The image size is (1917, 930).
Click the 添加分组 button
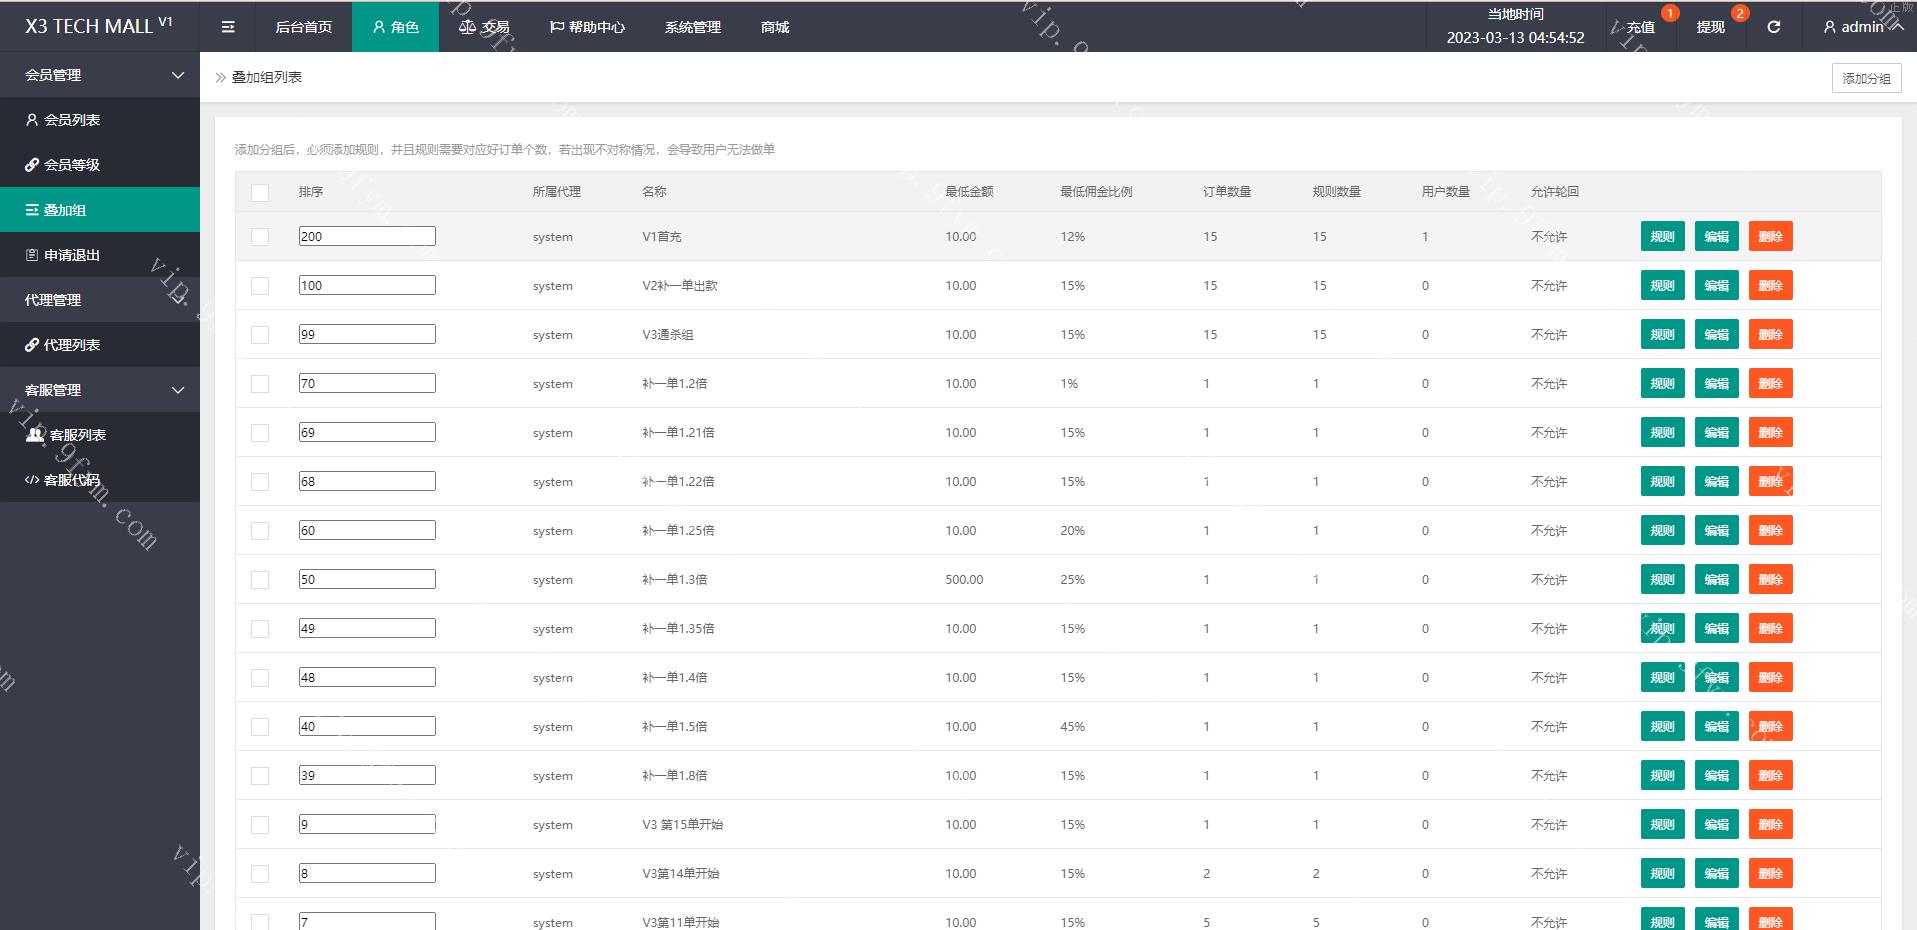[1866, 78]
